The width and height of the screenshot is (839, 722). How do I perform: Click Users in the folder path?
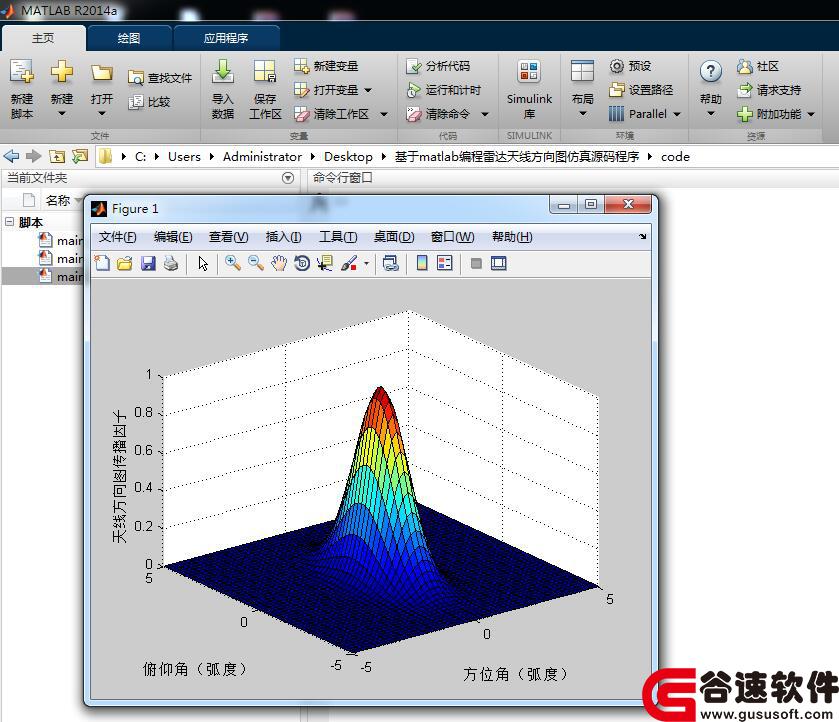184,157
